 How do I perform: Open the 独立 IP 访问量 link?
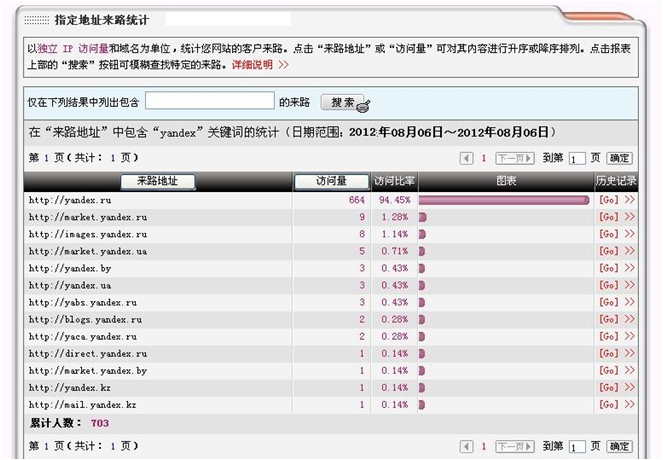pyautogui.click(x=73, y=49)
